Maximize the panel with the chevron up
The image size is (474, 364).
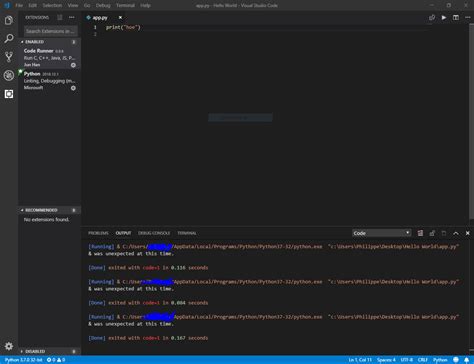(456, 233)
